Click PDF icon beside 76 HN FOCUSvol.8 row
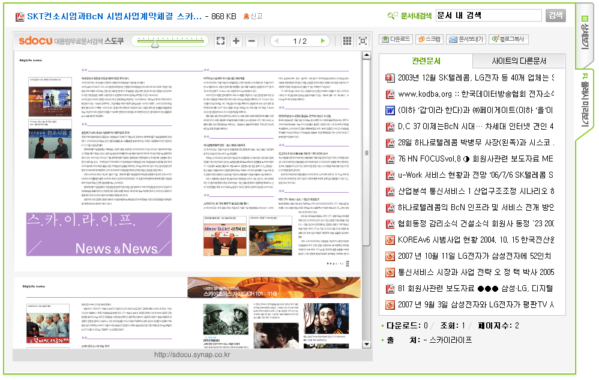 390,159
